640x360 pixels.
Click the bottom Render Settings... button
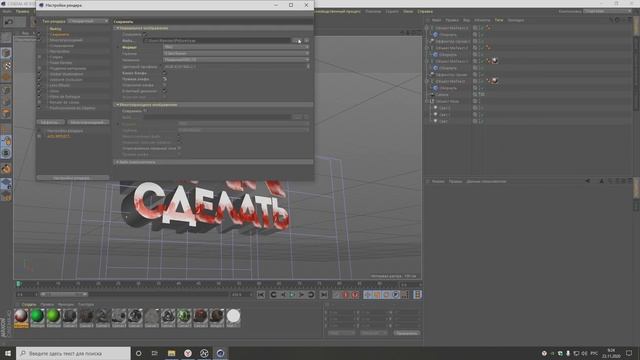(73, 178)
